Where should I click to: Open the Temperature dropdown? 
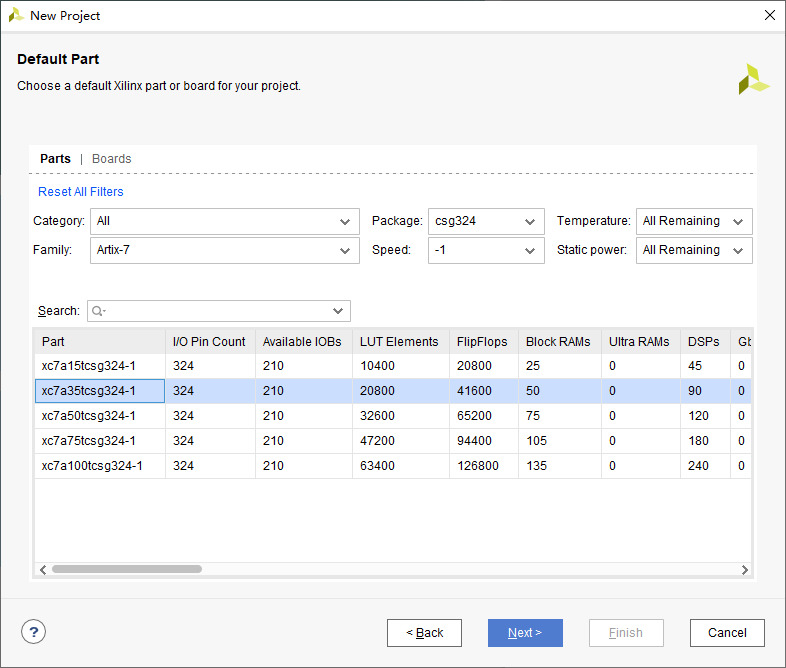pos(694,221)
